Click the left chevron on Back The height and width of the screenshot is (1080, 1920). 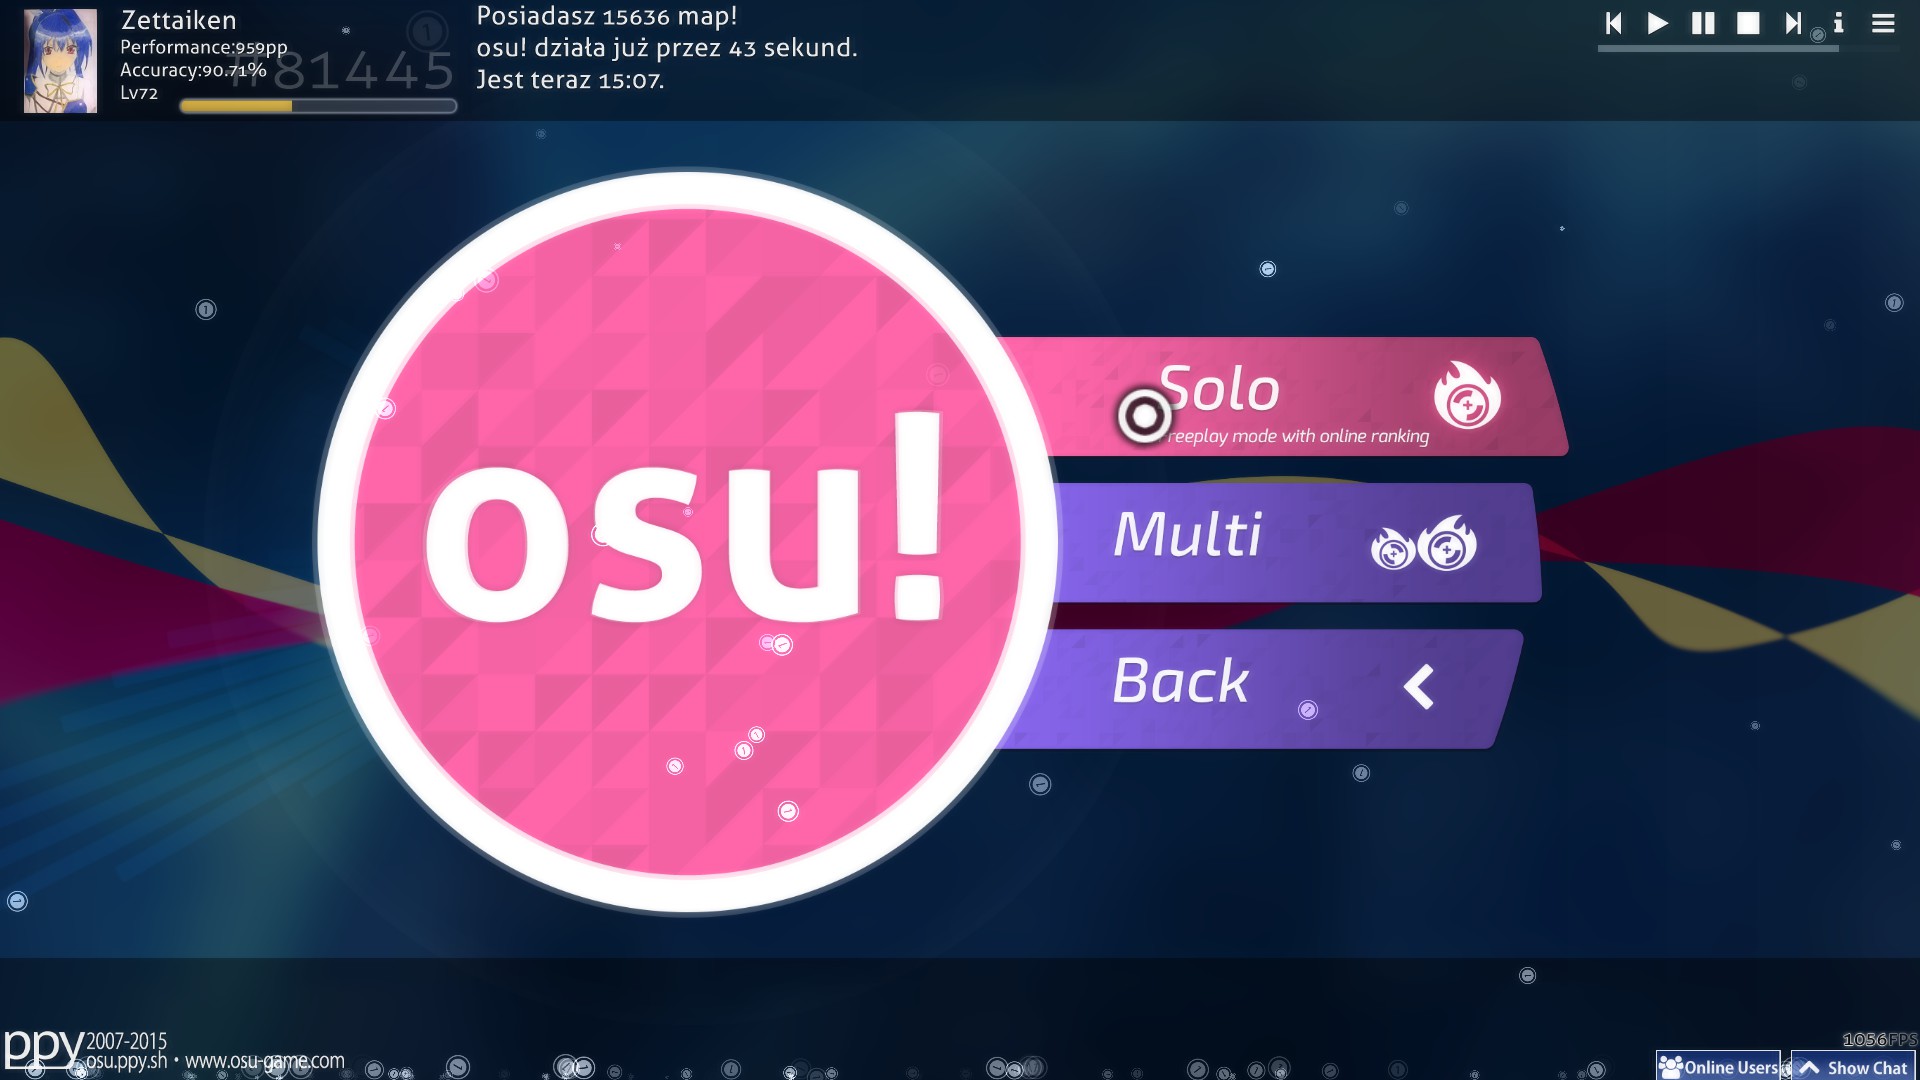click(x=1419, y=688)
